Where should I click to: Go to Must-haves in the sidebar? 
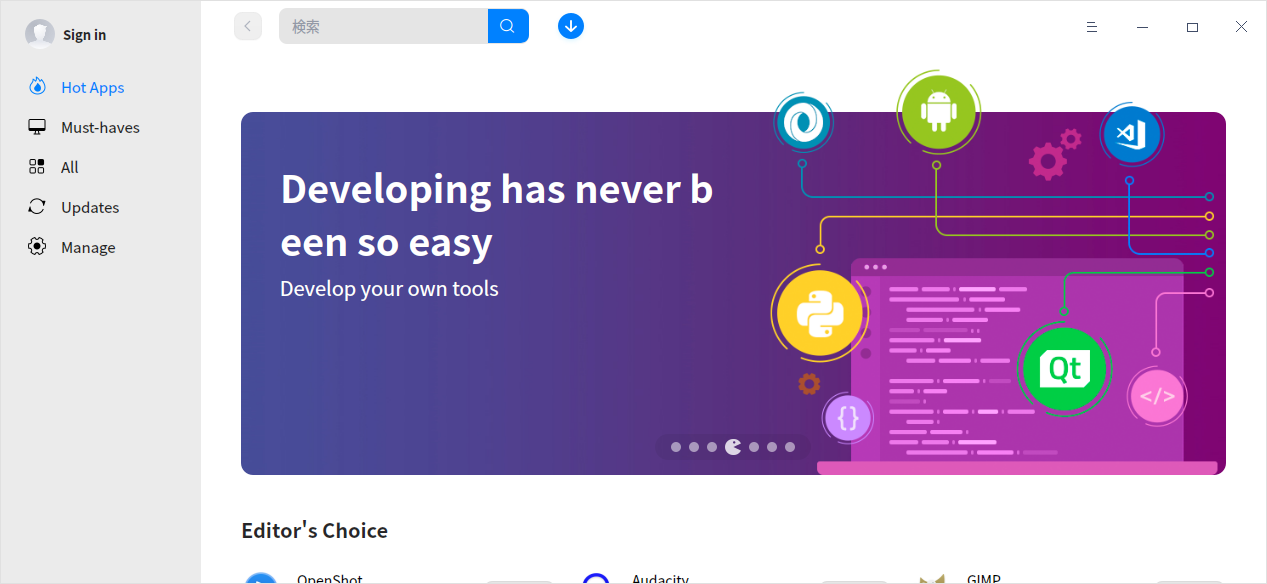point(100,127)
